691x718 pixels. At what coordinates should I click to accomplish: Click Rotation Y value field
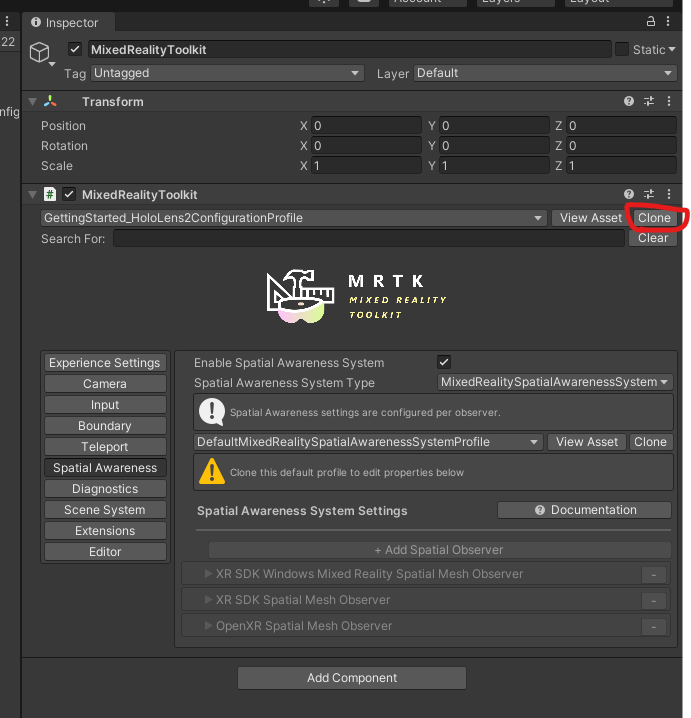(x=494, y=146)
